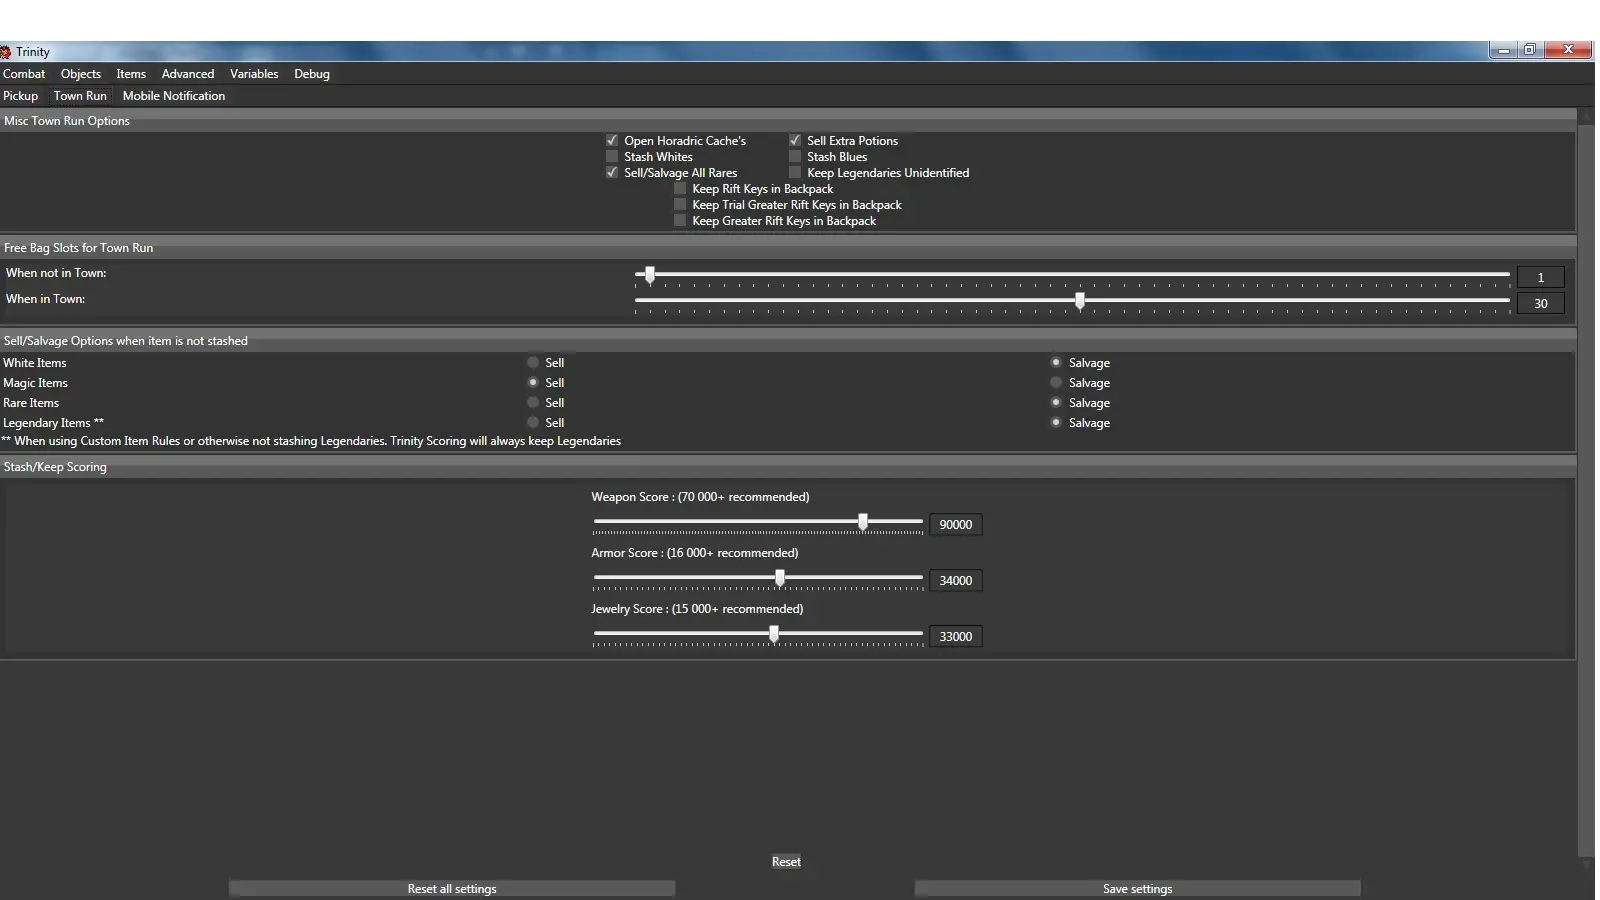Click the When in Town slider thumb
1600x900 pixels.
(x=1080, y=301)
